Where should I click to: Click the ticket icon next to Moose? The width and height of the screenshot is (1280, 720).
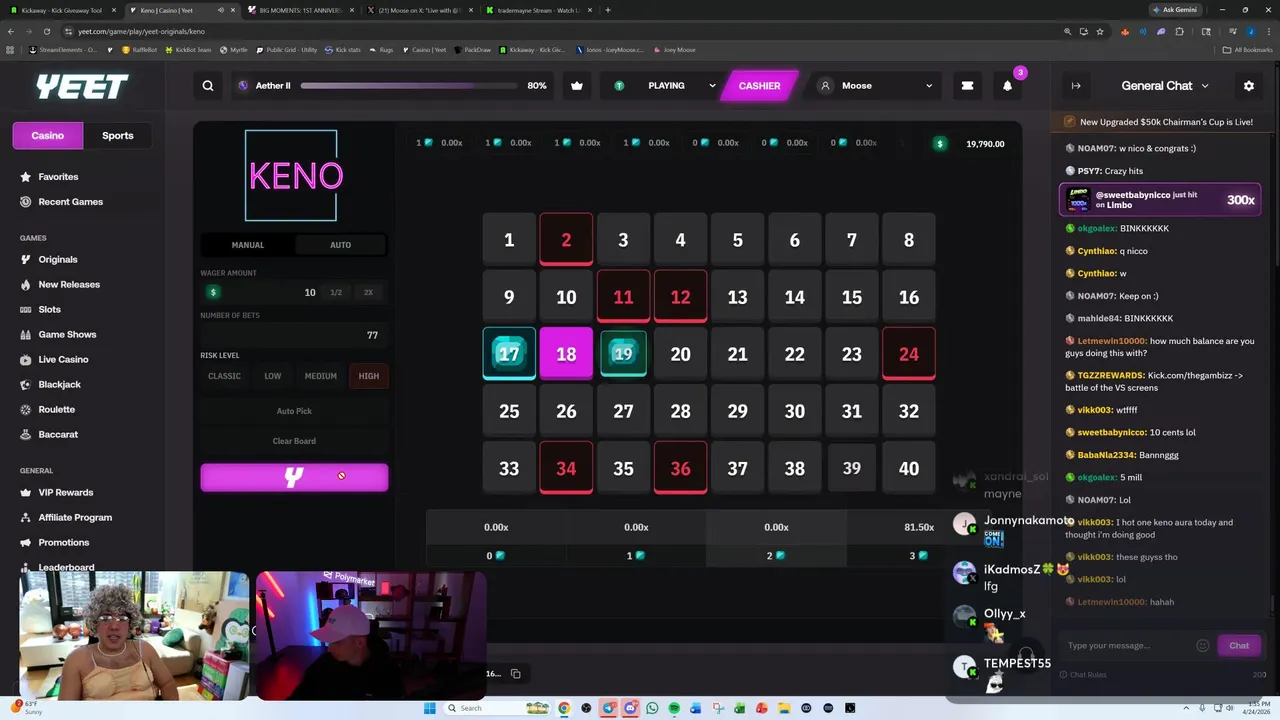[x=967, y=86]
